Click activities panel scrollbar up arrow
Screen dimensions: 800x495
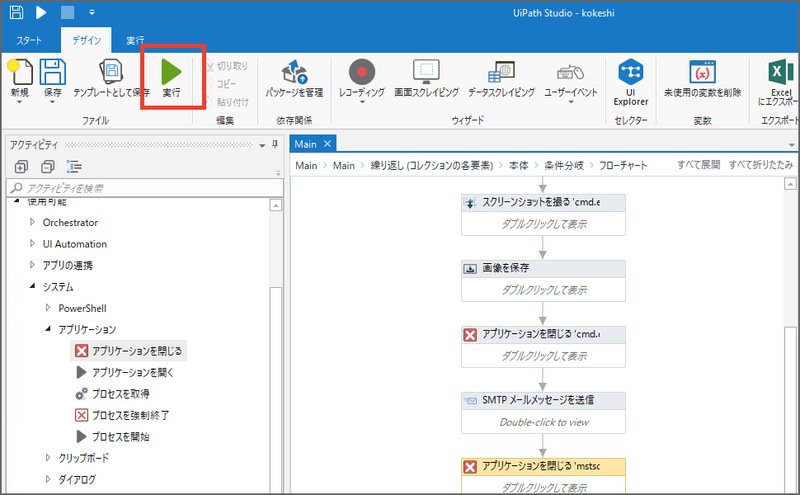[x=276, y=206]
